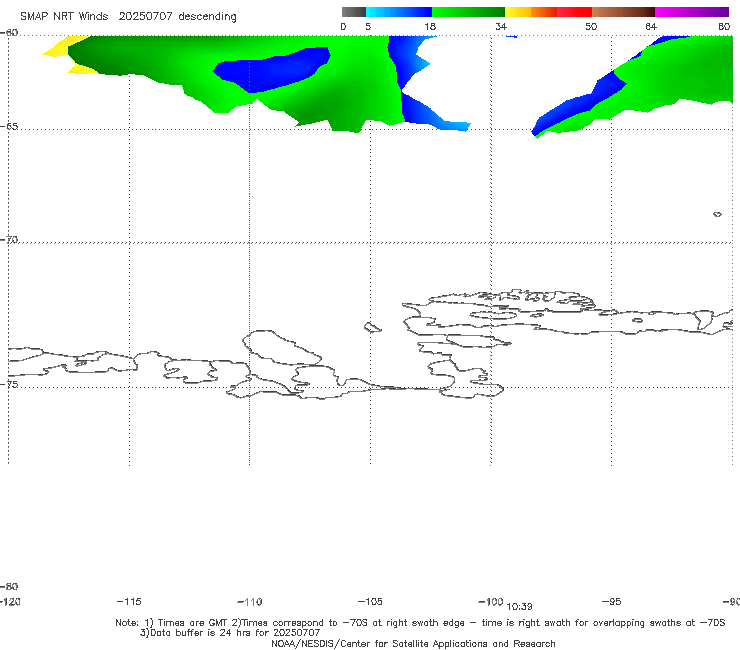Screen dimensions: 740x650
Task: Click the red segment of the color bar
Action: point(574,12)
